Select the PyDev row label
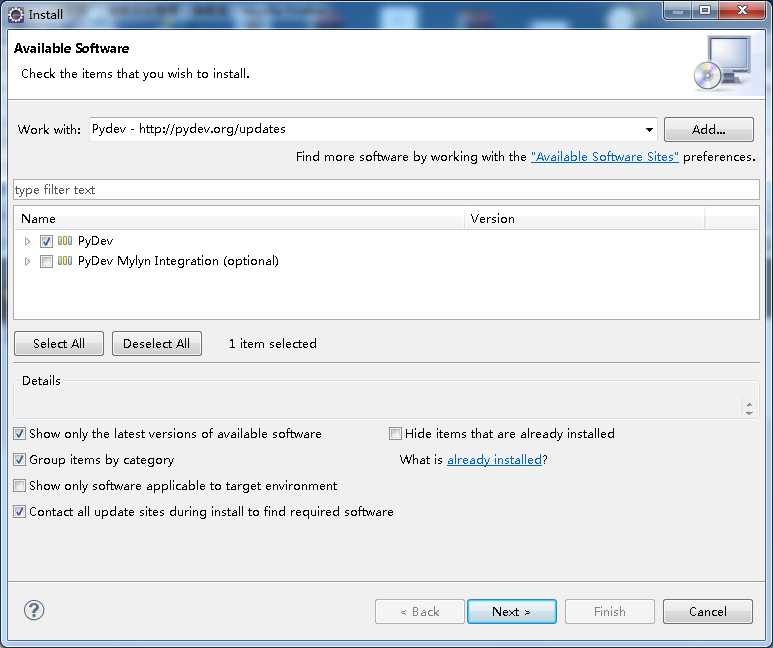Screen dimensions: 773x648 (96, 241)
